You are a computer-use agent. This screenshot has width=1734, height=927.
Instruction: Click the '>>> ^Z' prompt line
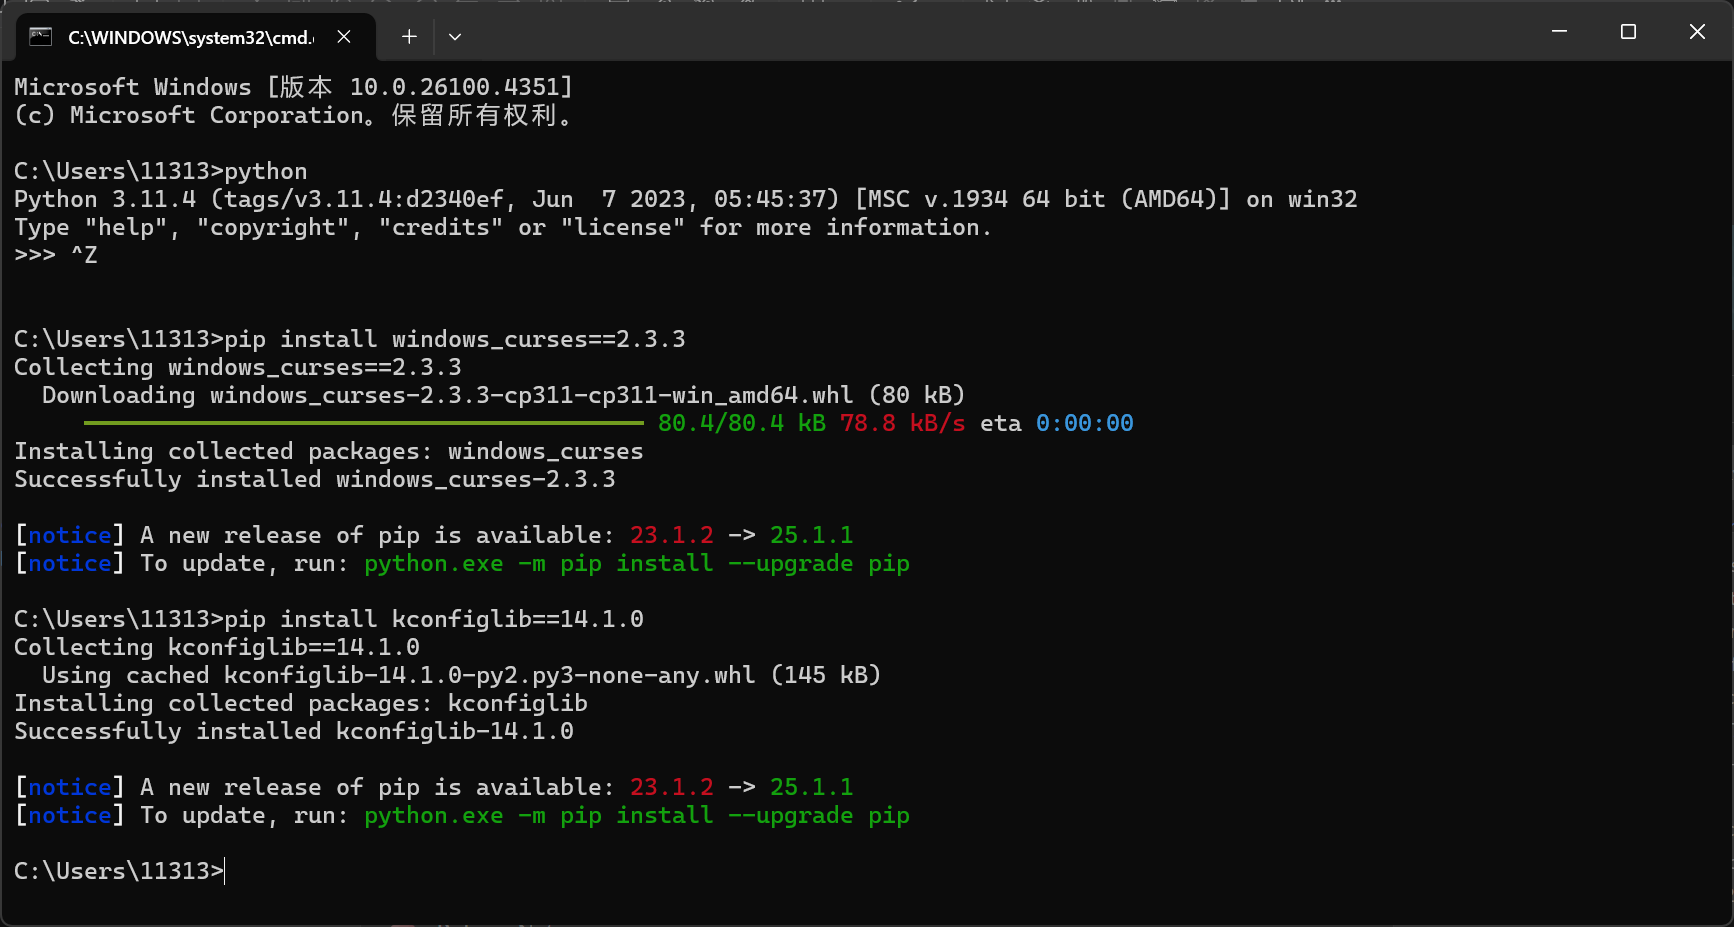click(x=56, y=255)
